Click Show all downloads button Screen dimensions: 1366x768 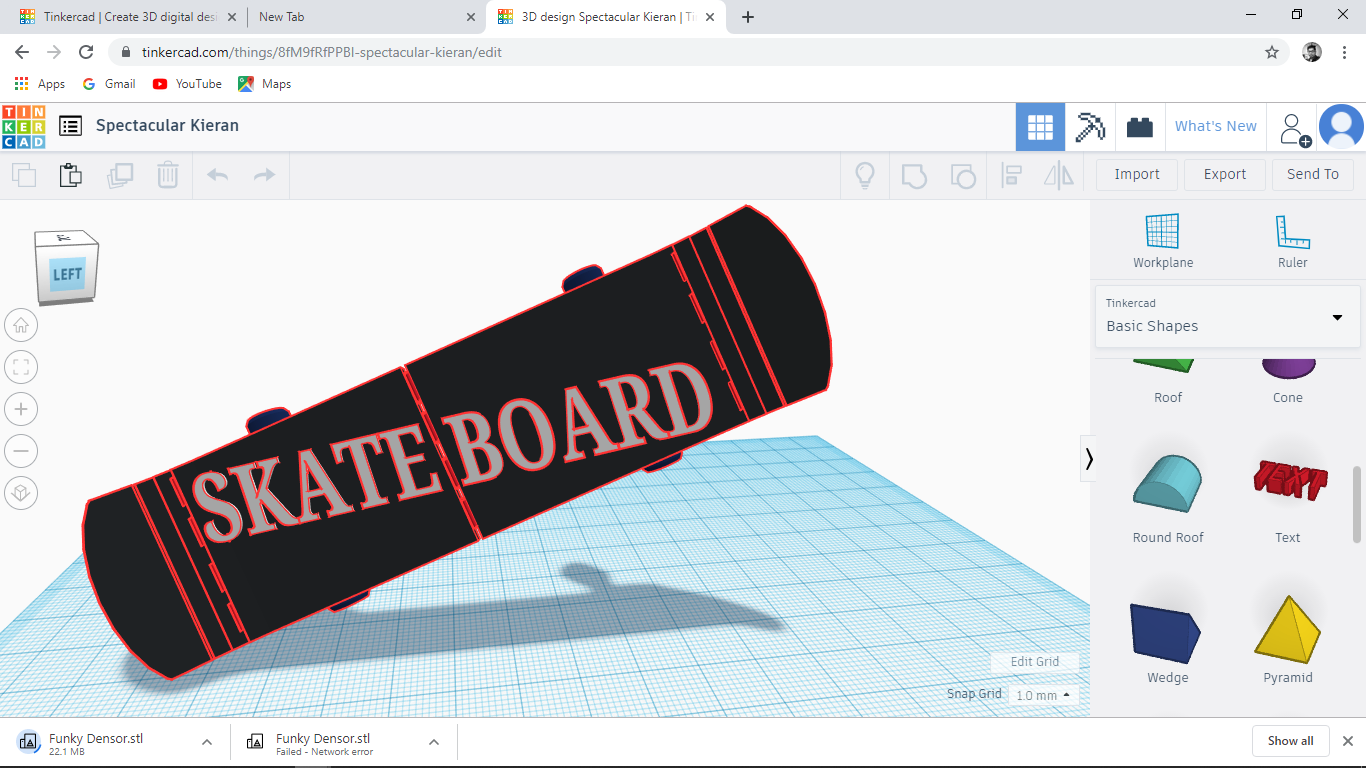coord(1290,741)
